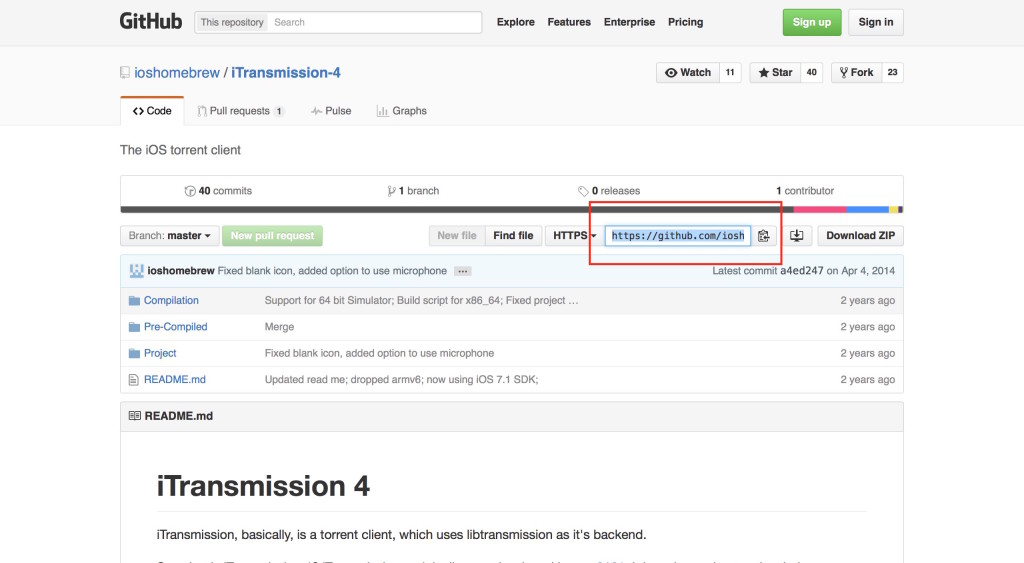Screen dimensions: 1024x563
Task: View the 1 contributor link
Action: pos(805,191)
